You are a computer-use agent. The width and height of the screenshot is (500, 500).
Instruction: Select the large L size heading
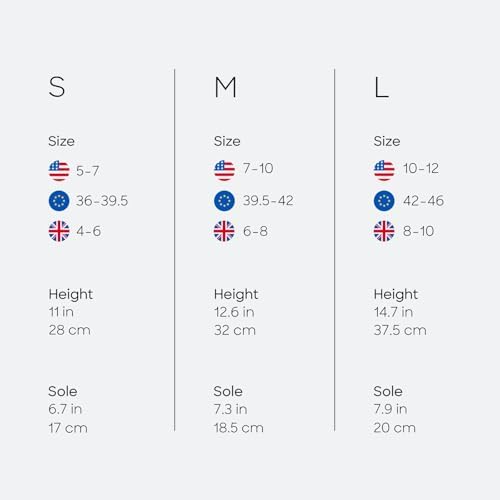pyautogui.click(x=381, y=87)
